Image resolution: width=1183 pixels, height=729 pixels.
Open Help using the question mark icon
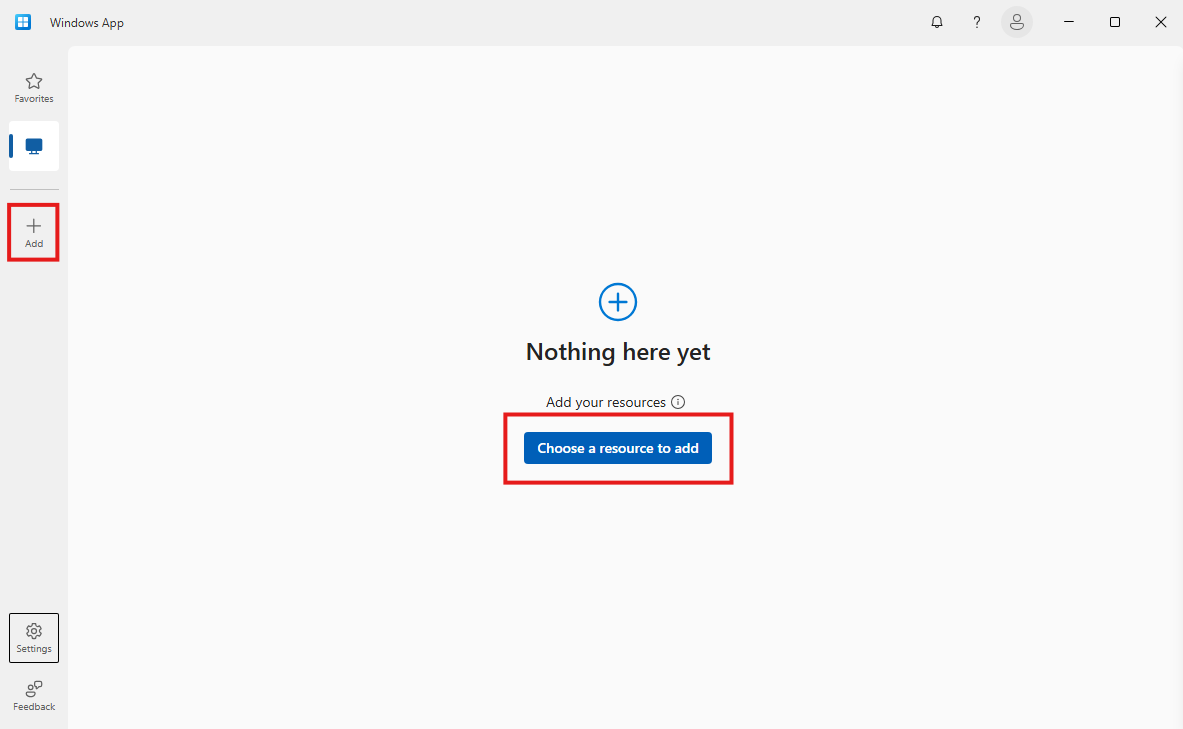976,21
